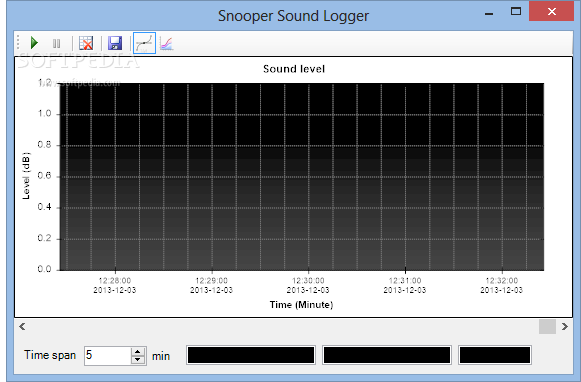The image size is (581, 382).
Task: Click the Time span value field
Action: tap(107, 356)
